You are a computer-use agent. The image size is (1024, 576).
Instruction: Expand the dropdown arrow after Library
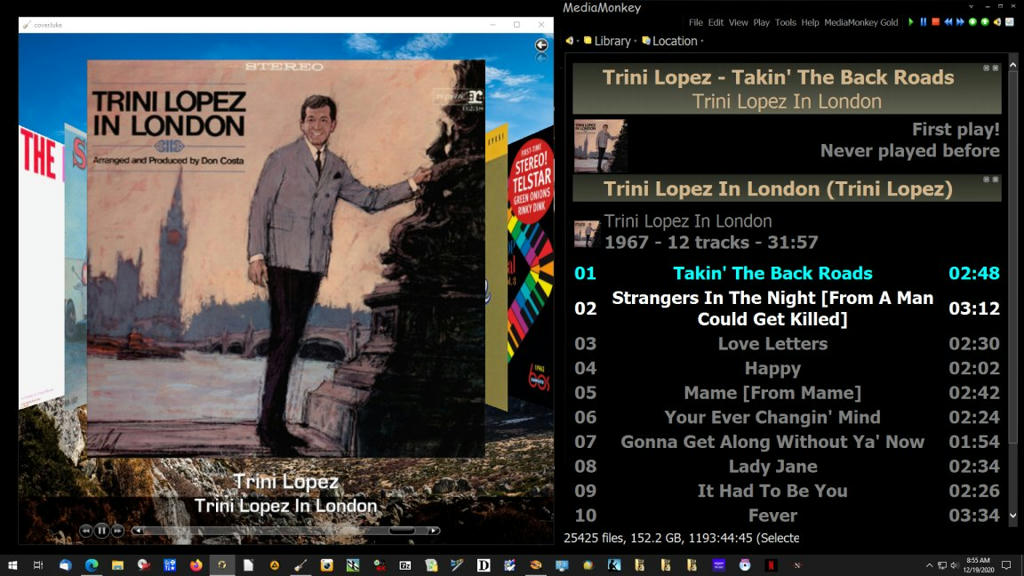point(635,41)
